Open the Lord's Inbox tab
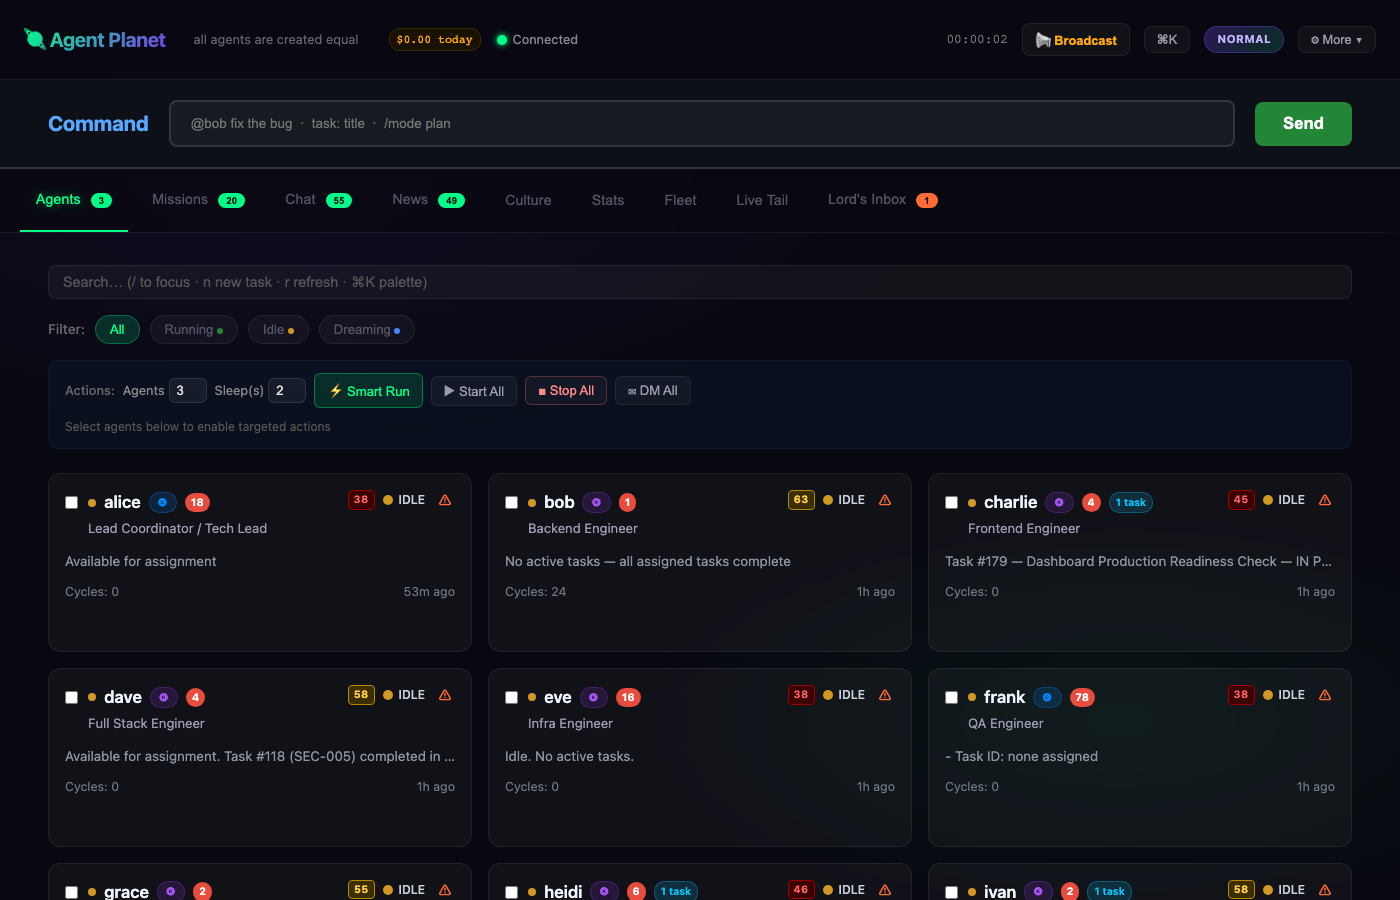This screenshot has height=900, width=1400. (x=882, y=200)
